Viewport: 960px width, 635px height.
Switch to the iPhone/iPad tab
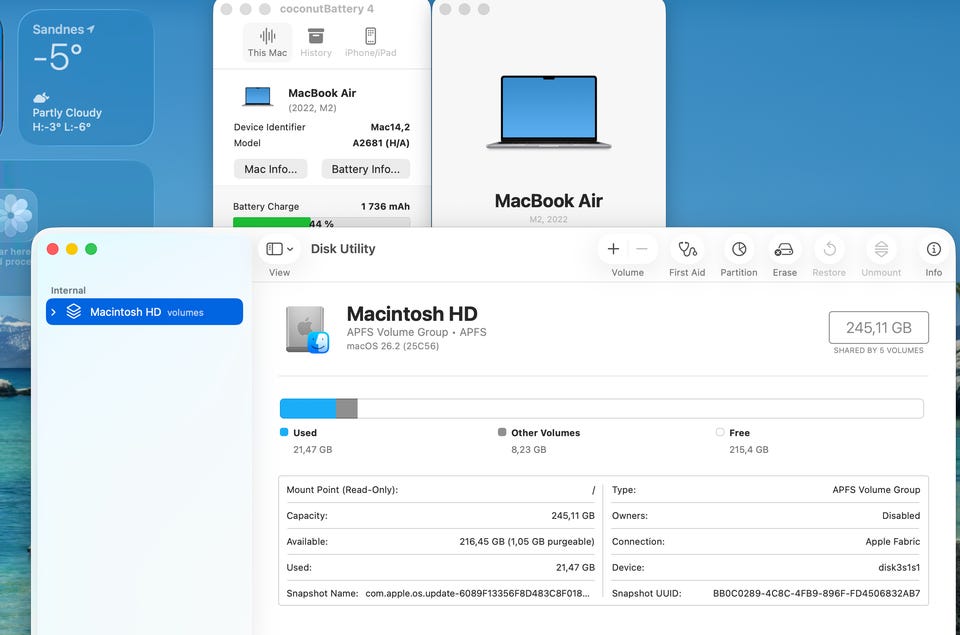click(x=370, y=42)
